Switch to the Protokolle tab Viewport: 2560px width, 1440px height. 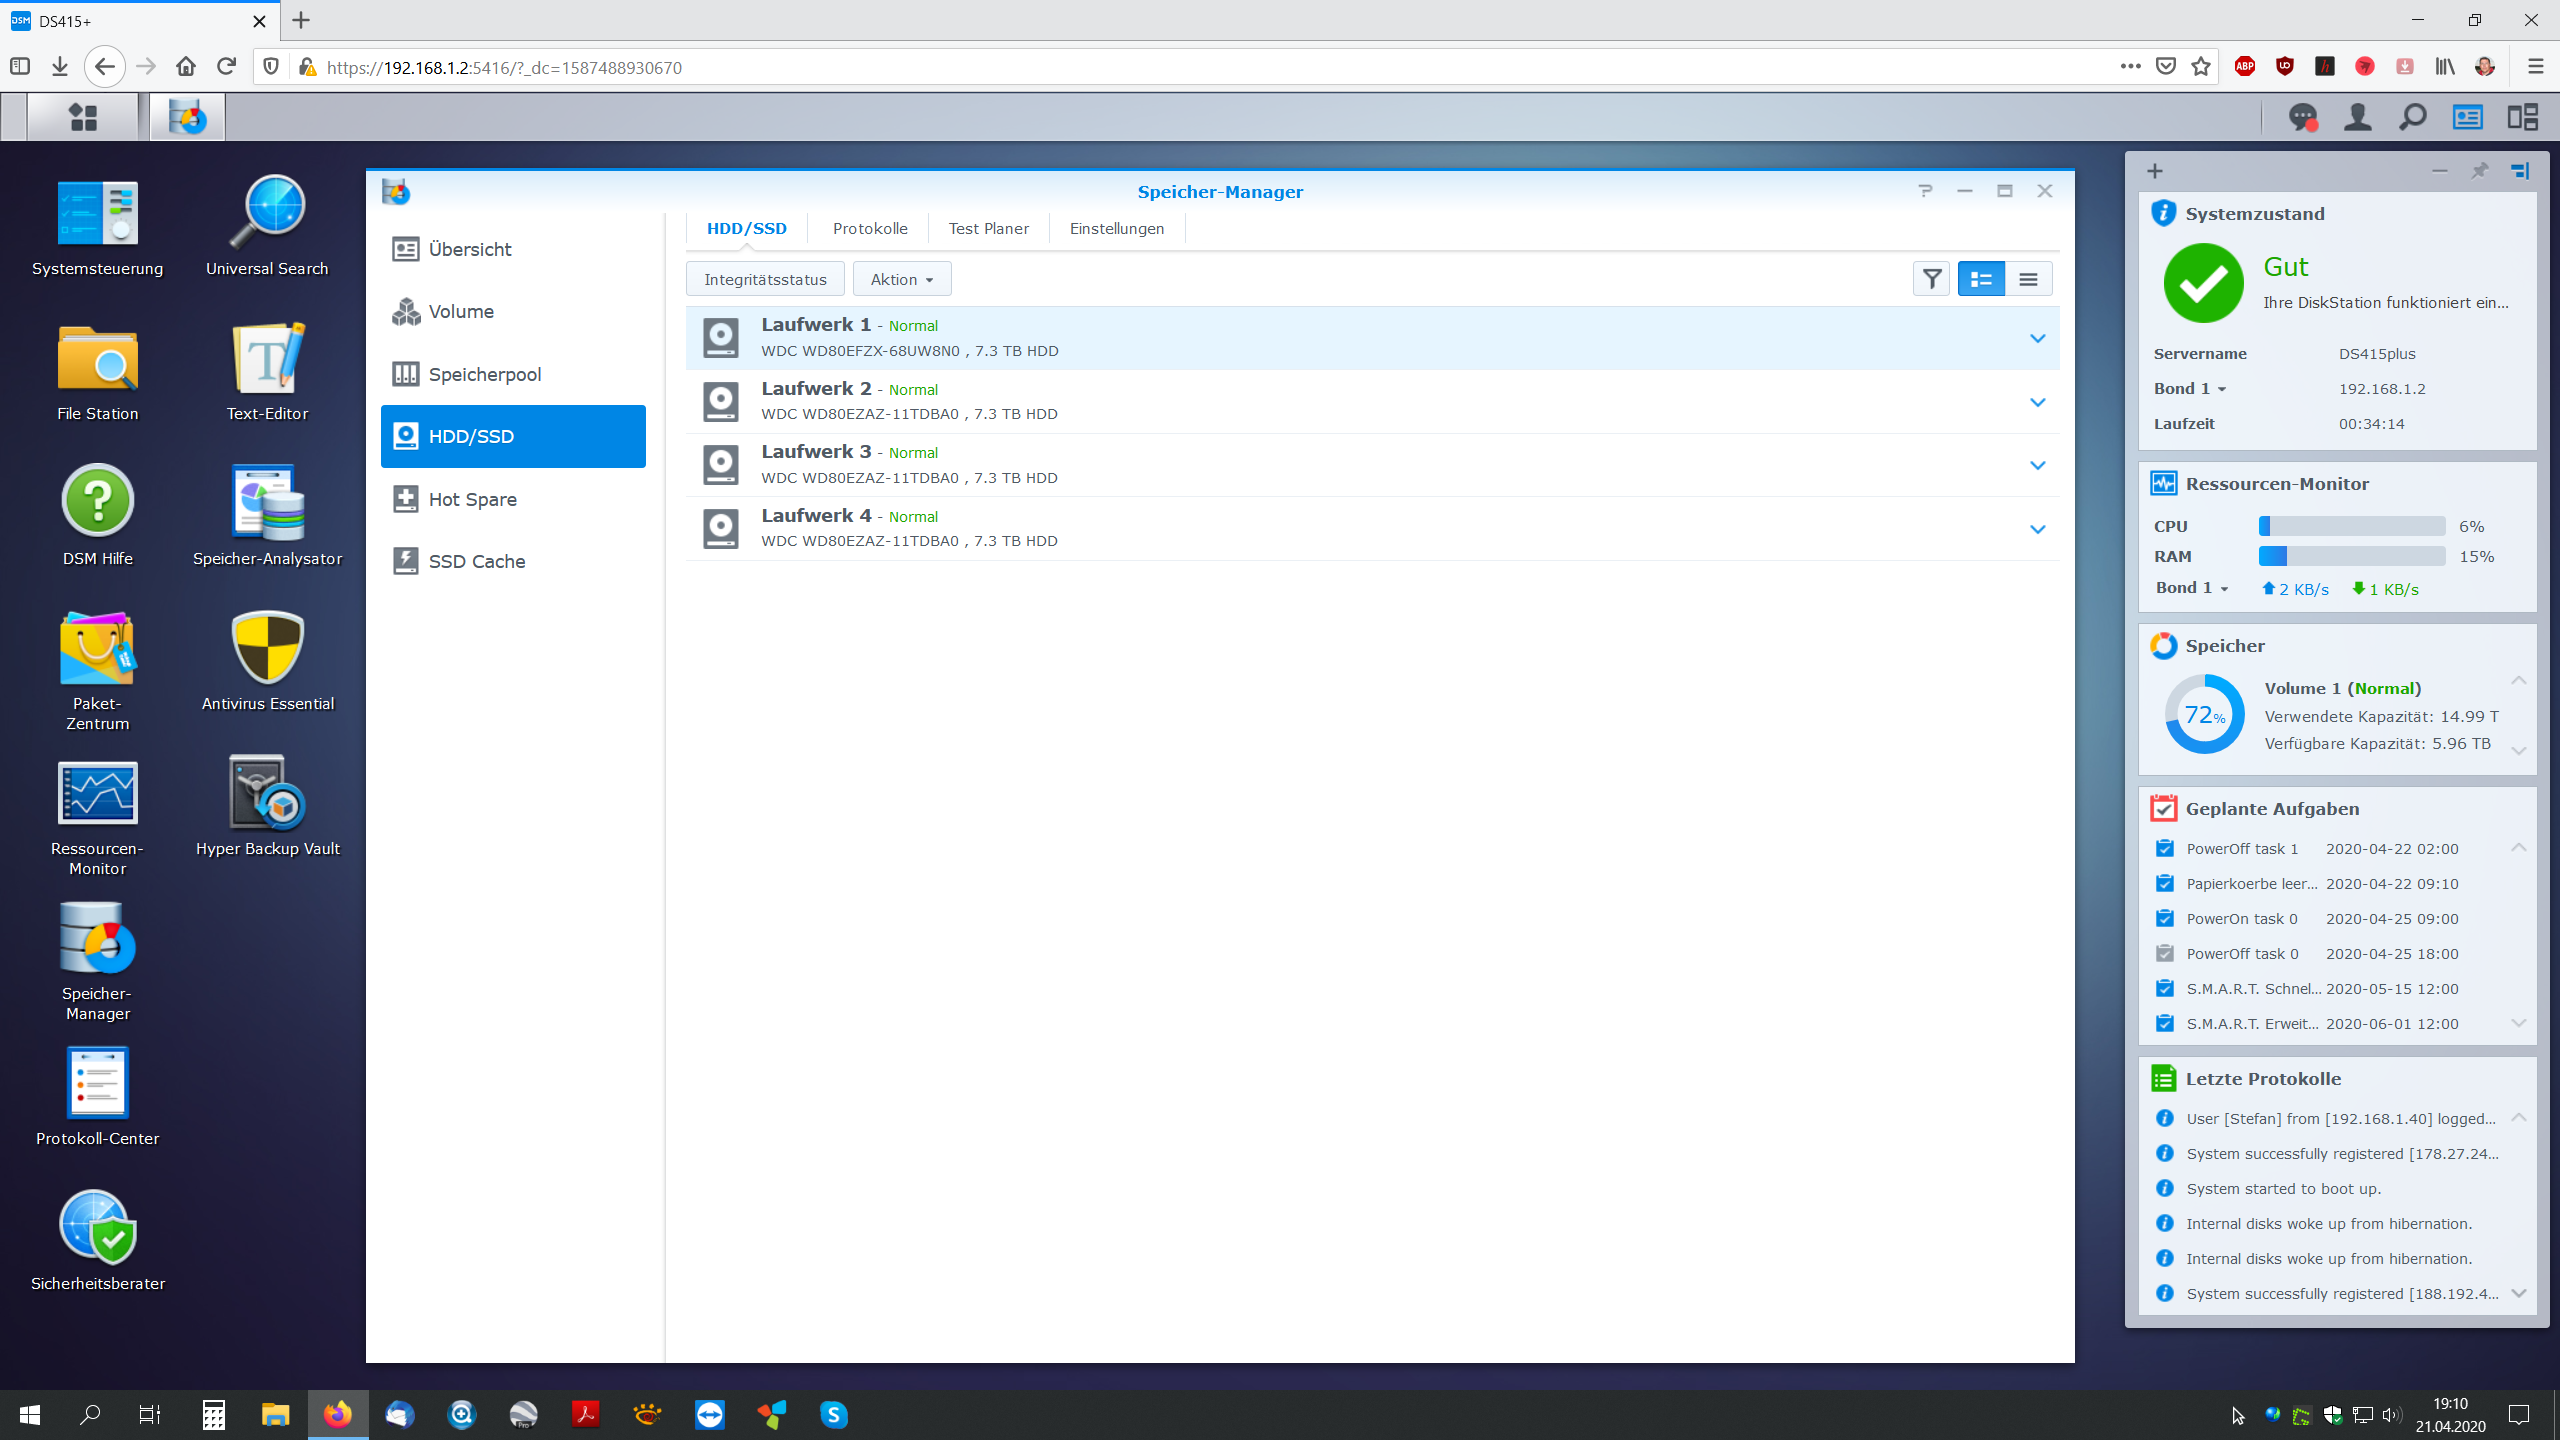pyautogui.click(x=870, y=229)
